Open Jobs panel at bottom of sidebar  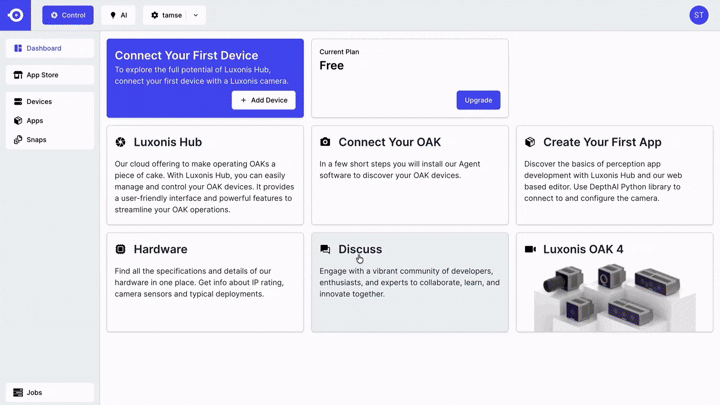pyautogui.click(x=50, y=392)
